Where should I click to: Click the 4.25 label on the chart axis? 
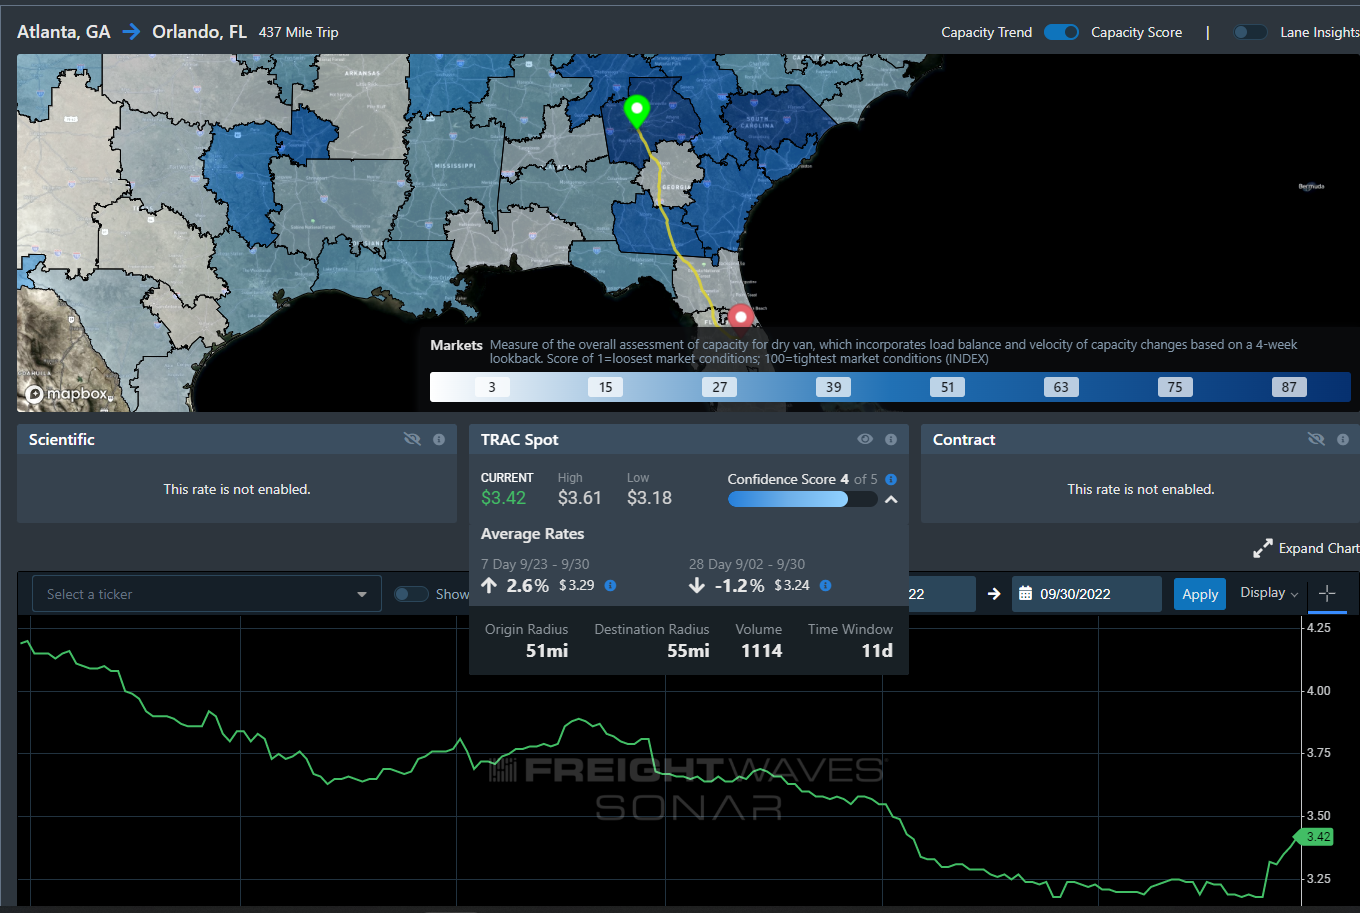[1318, 628]
